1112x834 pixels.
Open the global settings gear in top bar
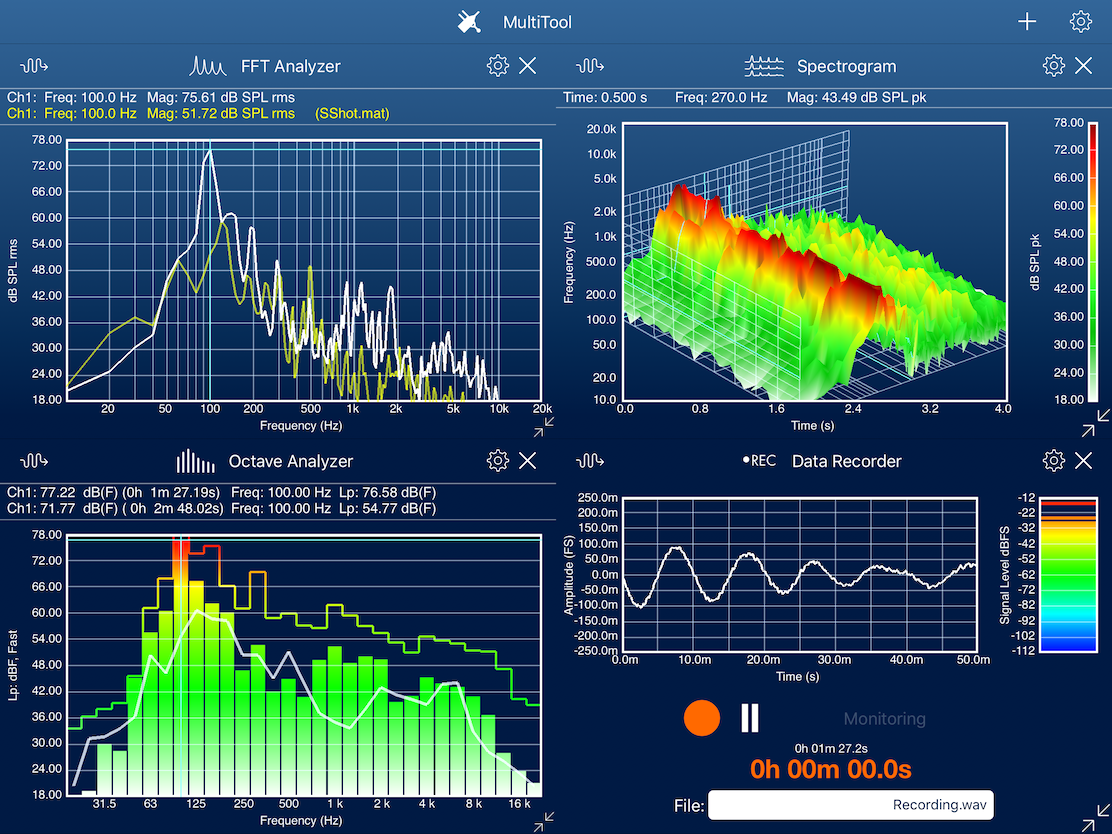coord(1081,20)
